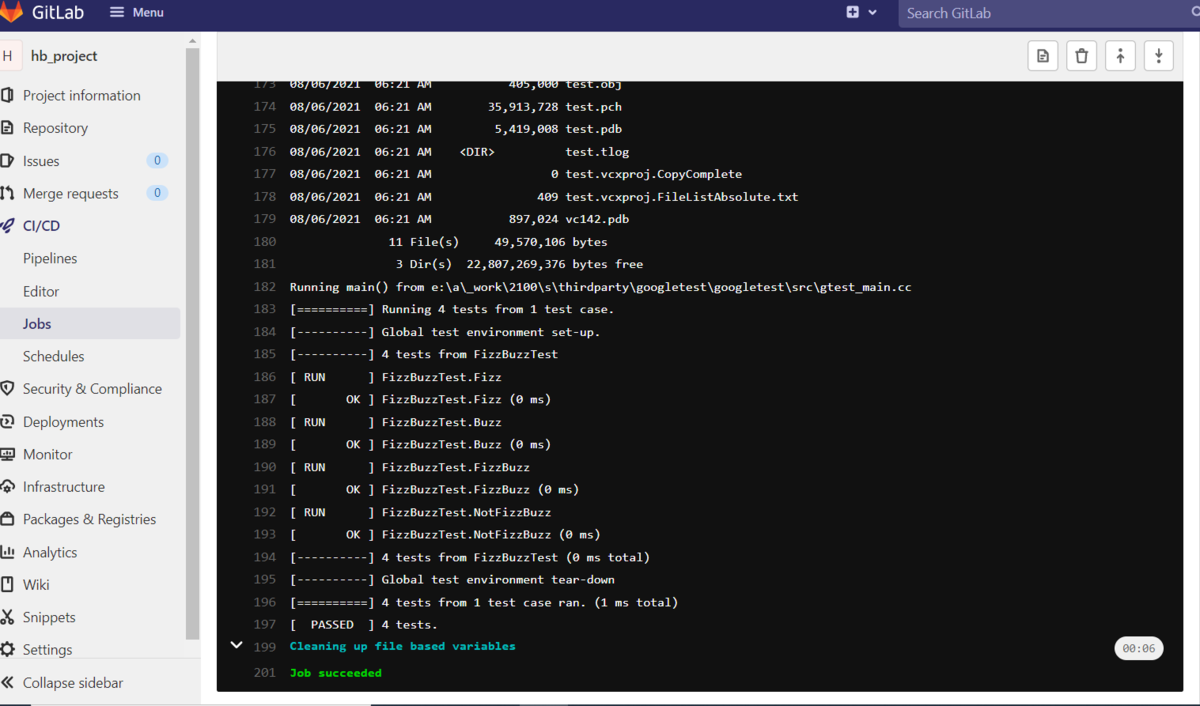Click the 00:06 duration badge
Screen dimensions: 1200x706
tap(1139, 648)
